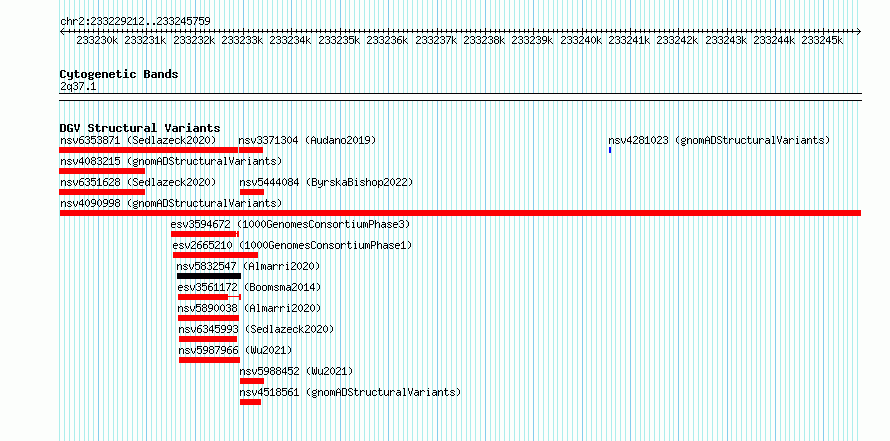Viewport: 890px width, 441px height.
Task: Select esv3561172 Boomsma2014 label
Action: pyautogui.click(x=249, y=287)
